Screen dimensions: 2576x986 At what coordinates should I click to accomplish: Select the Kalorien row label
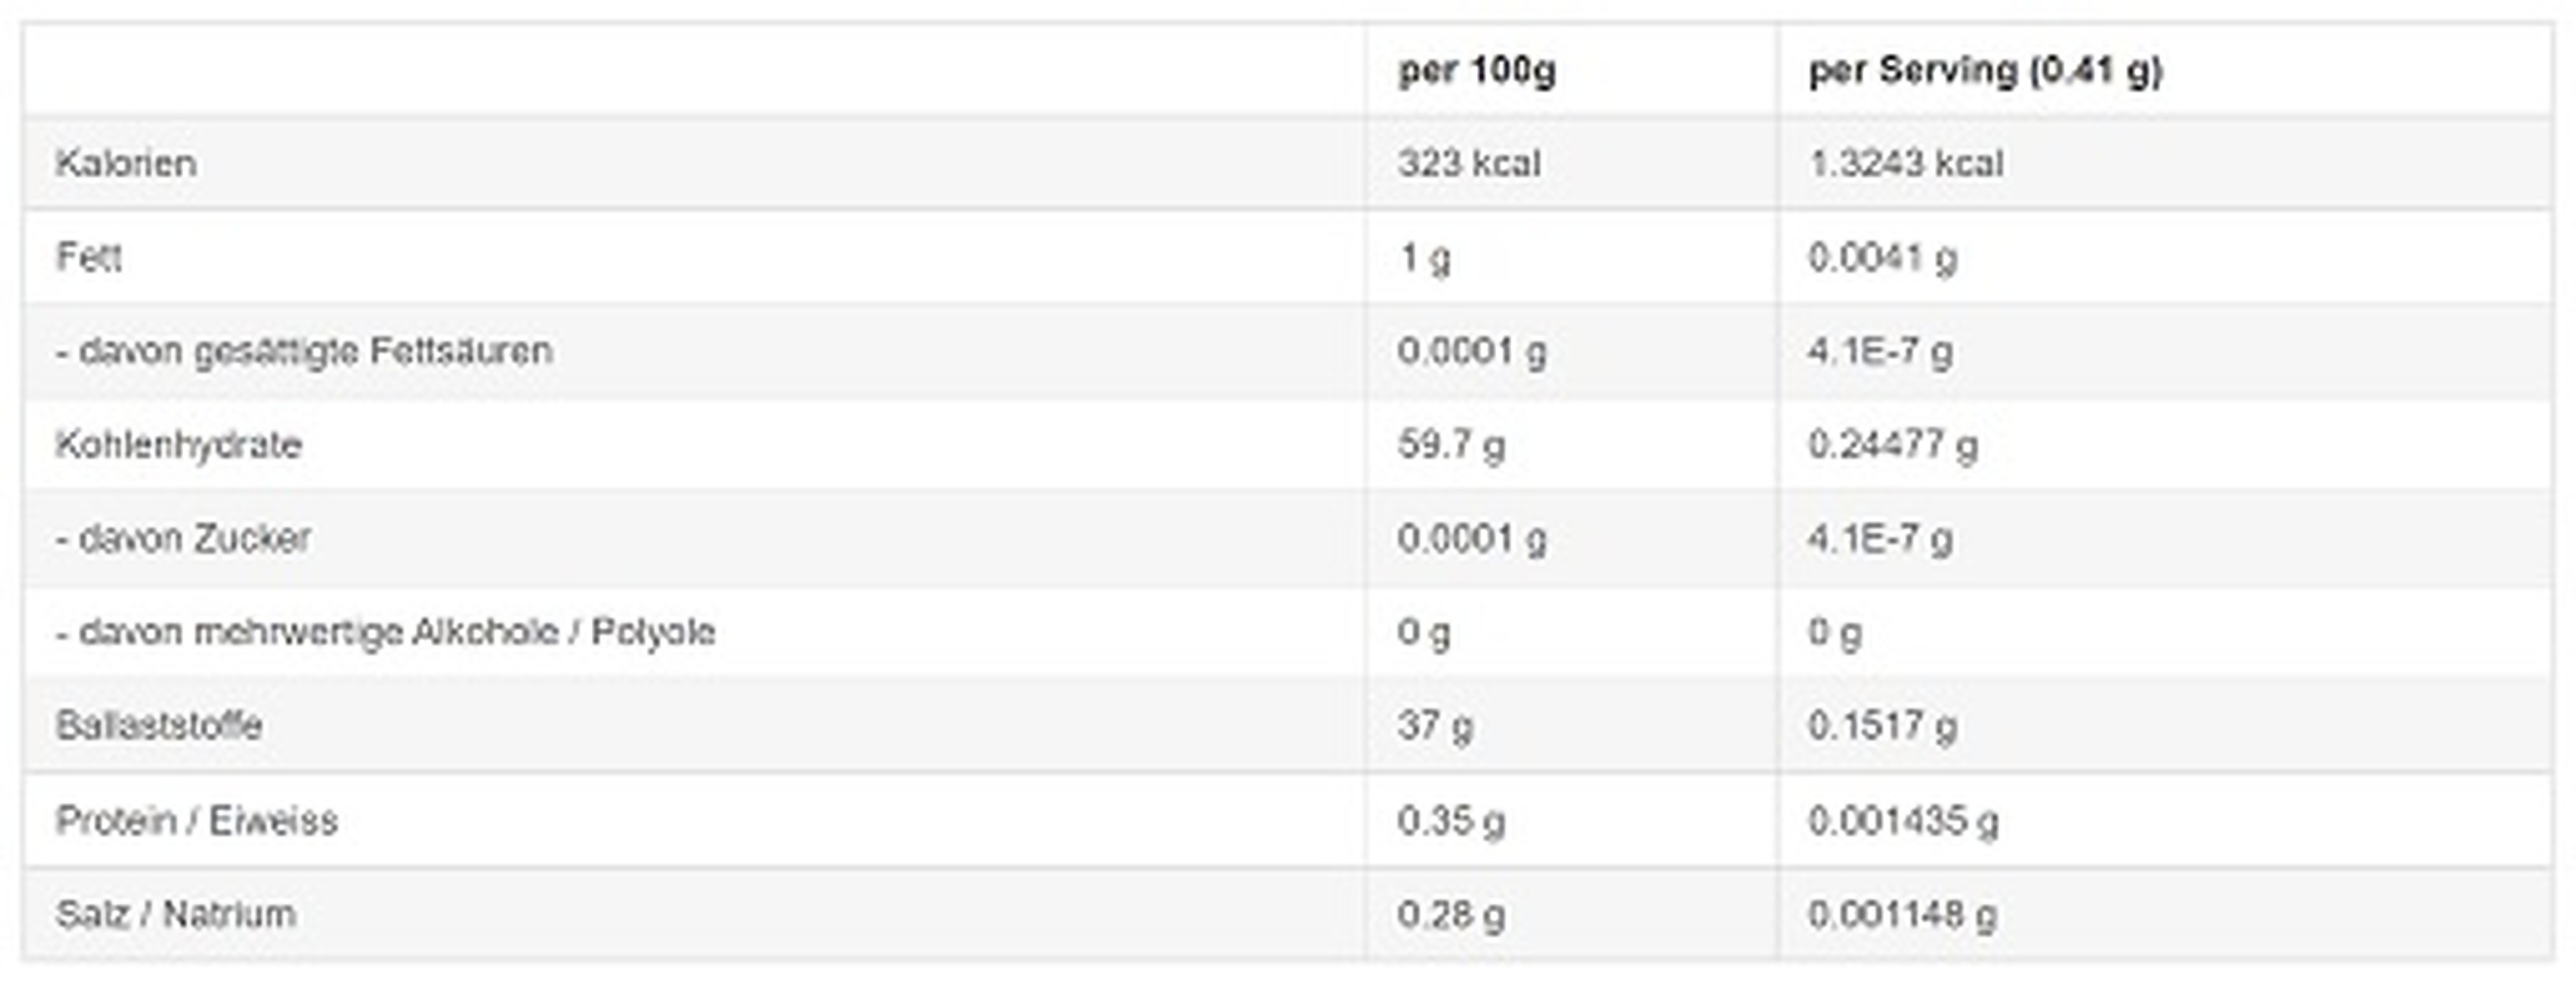click(x=126, y=163)
